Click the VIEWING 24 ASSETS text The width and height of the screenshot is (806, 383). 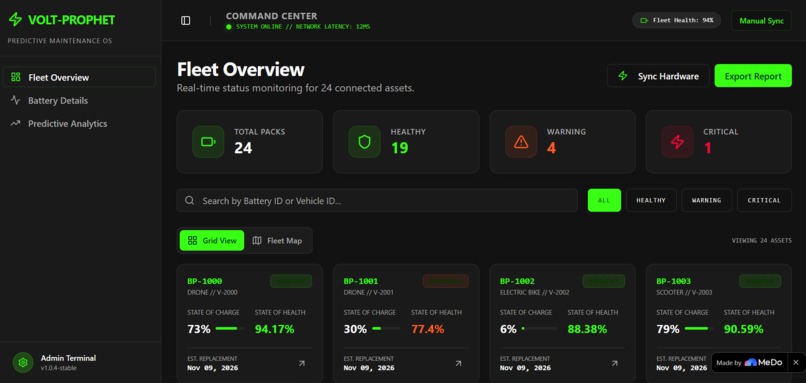coord(761,240)
